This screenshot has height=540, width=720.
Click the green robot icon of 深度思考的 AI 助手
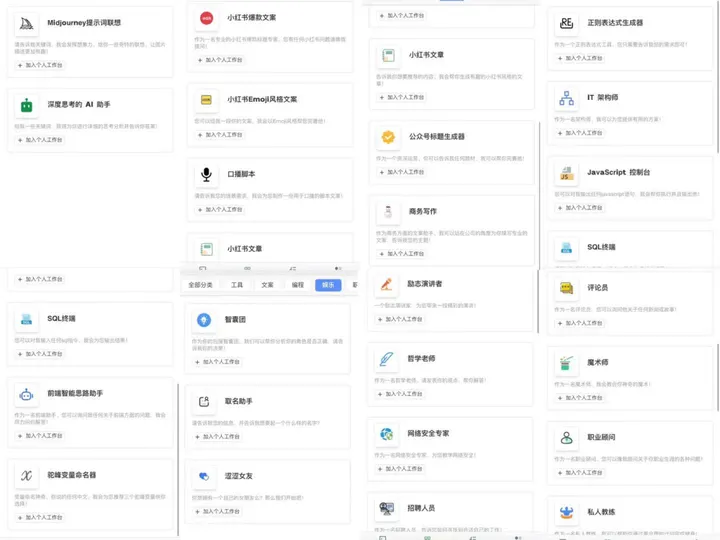27,106
